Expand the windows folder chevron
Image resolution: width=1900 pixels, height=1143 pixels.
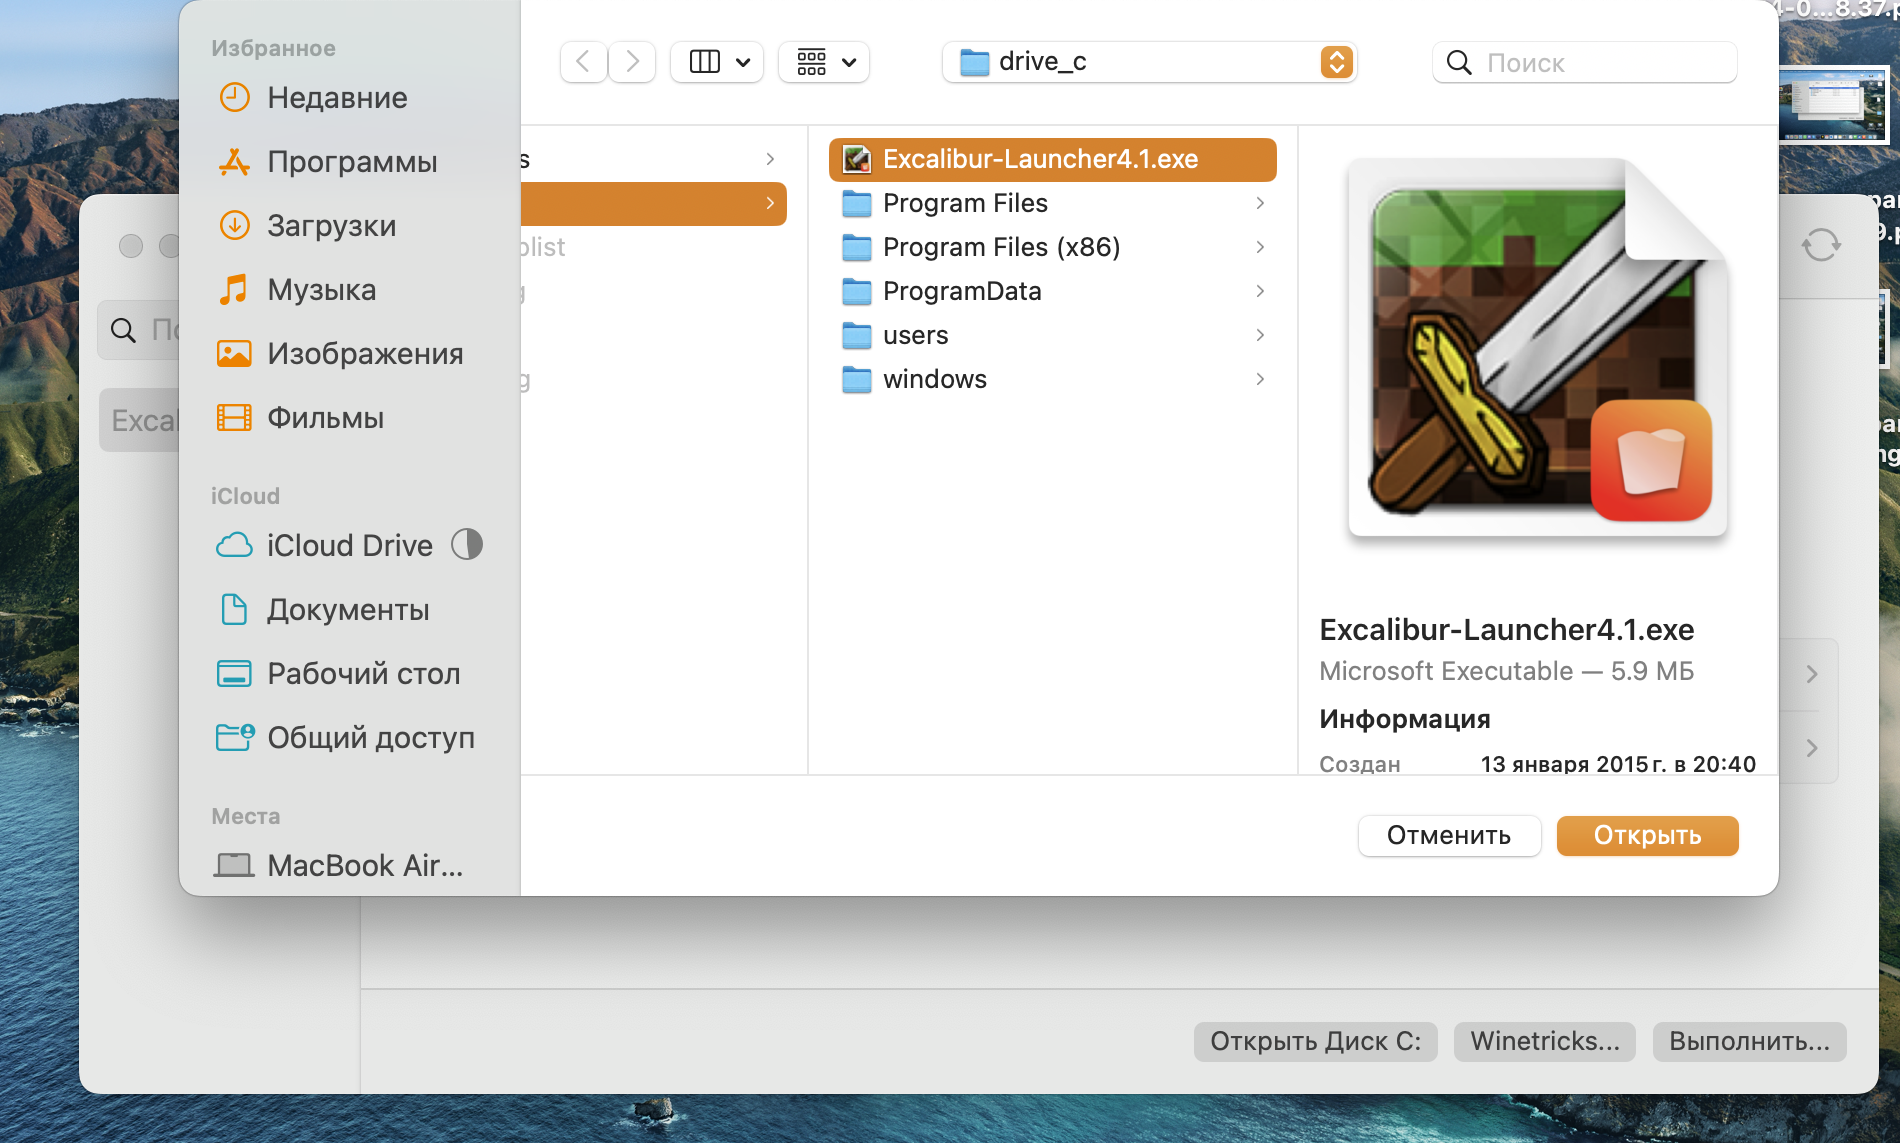click(1260, 380)
